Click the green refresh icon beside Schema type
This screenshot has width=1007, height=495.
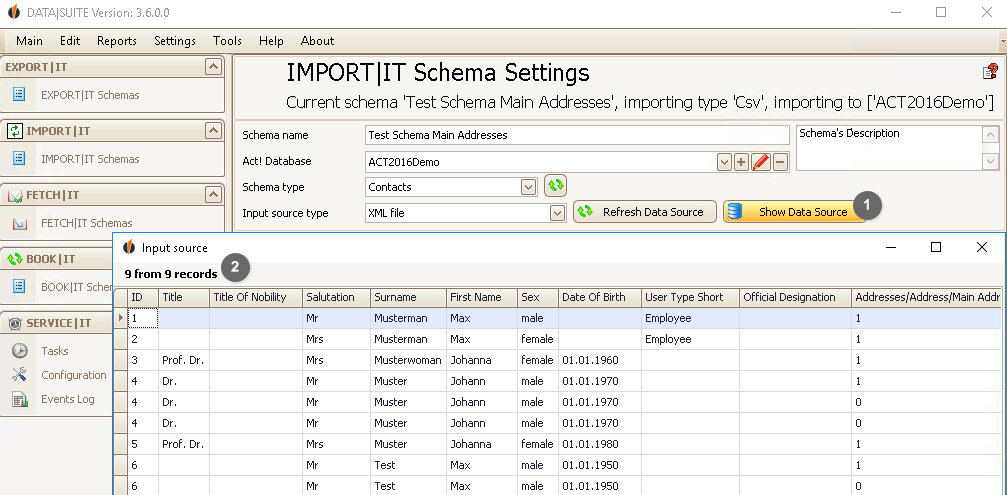pyautogui.click(x=556, y=186)
